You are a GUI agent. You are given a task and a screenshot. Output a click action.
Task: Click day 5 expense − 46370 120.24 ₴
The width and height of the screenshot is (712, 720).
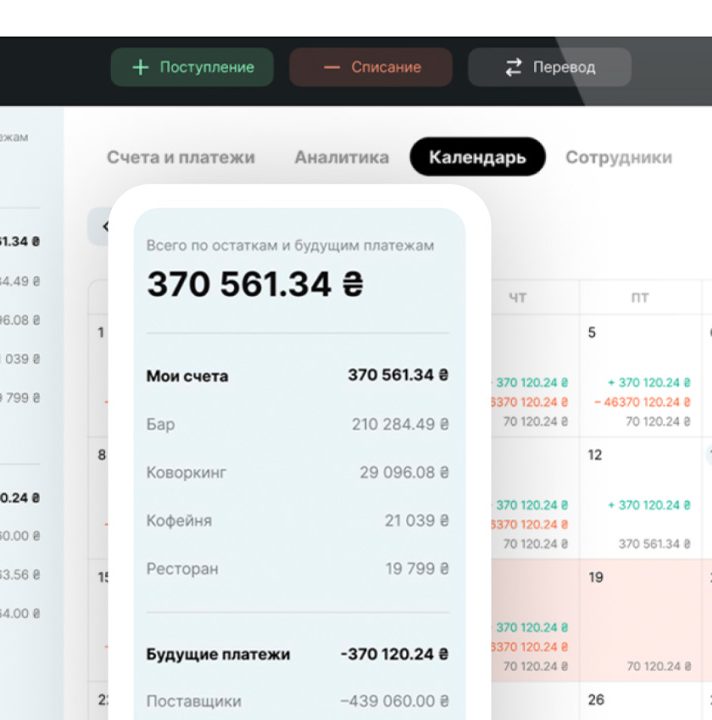[642, 402]
